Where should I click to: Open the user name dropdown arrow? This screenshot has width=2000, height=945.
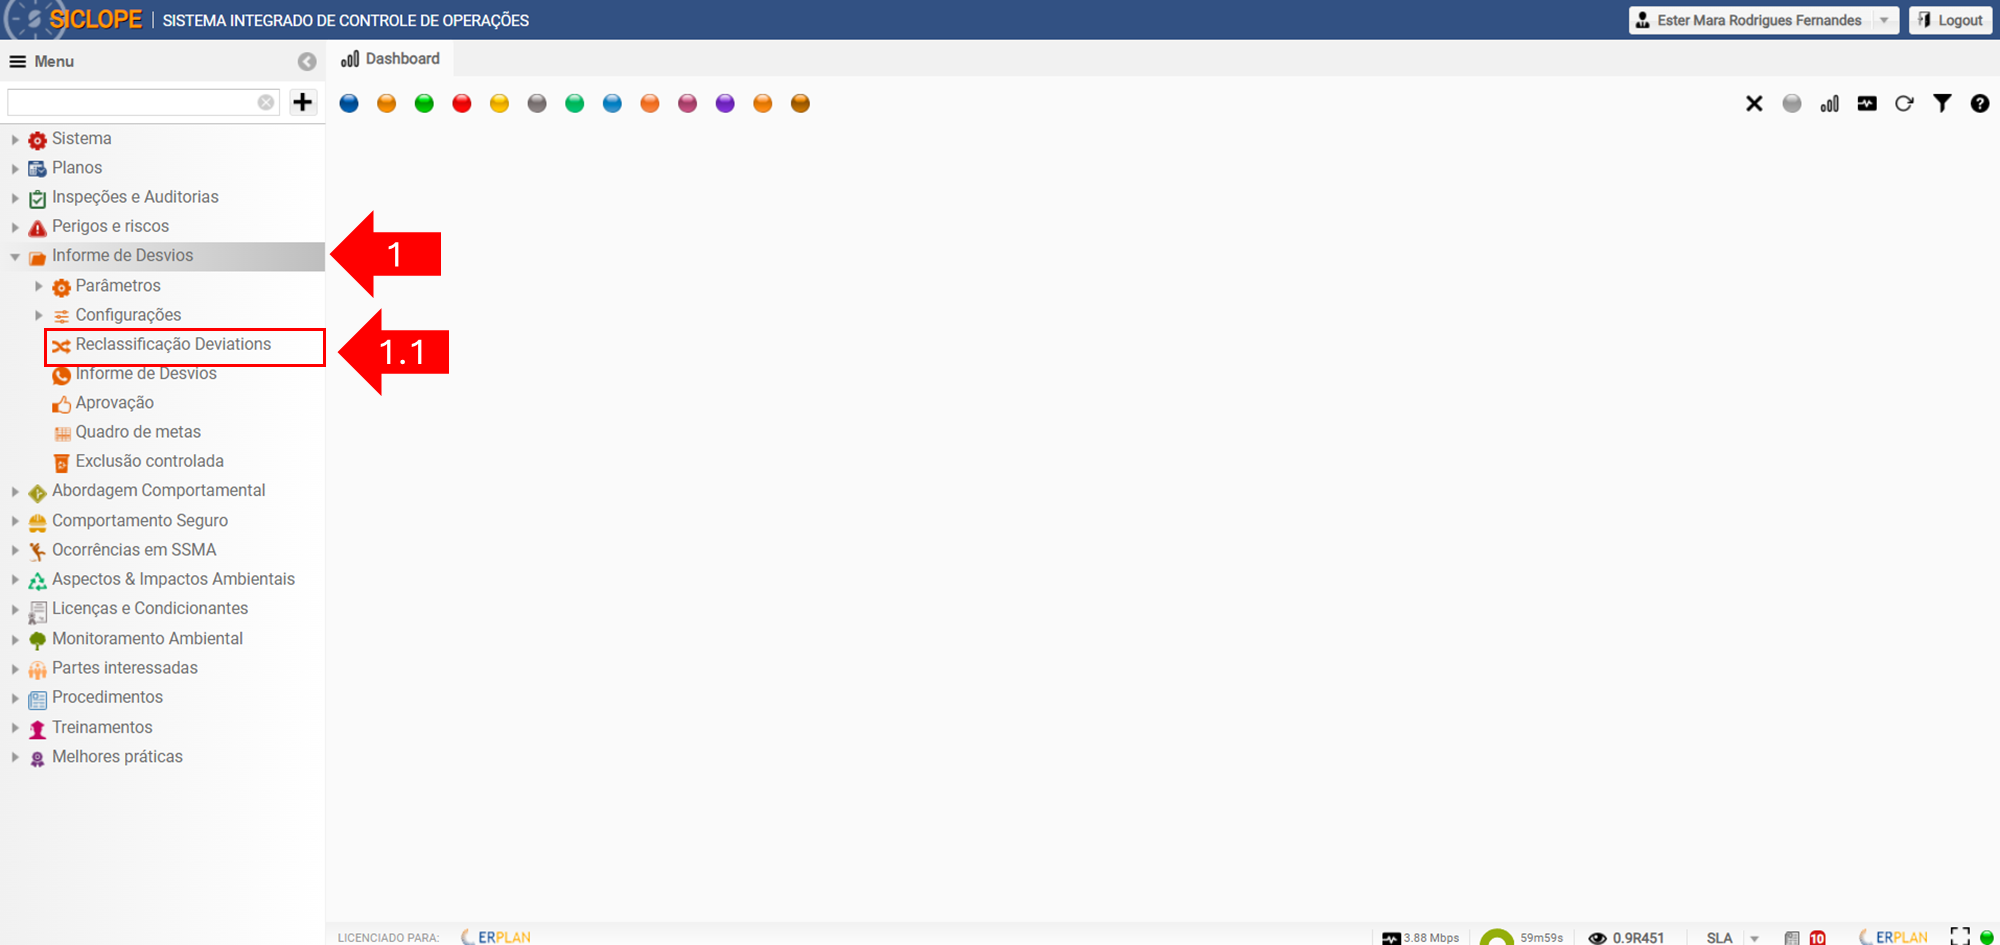coord(1884,20)
